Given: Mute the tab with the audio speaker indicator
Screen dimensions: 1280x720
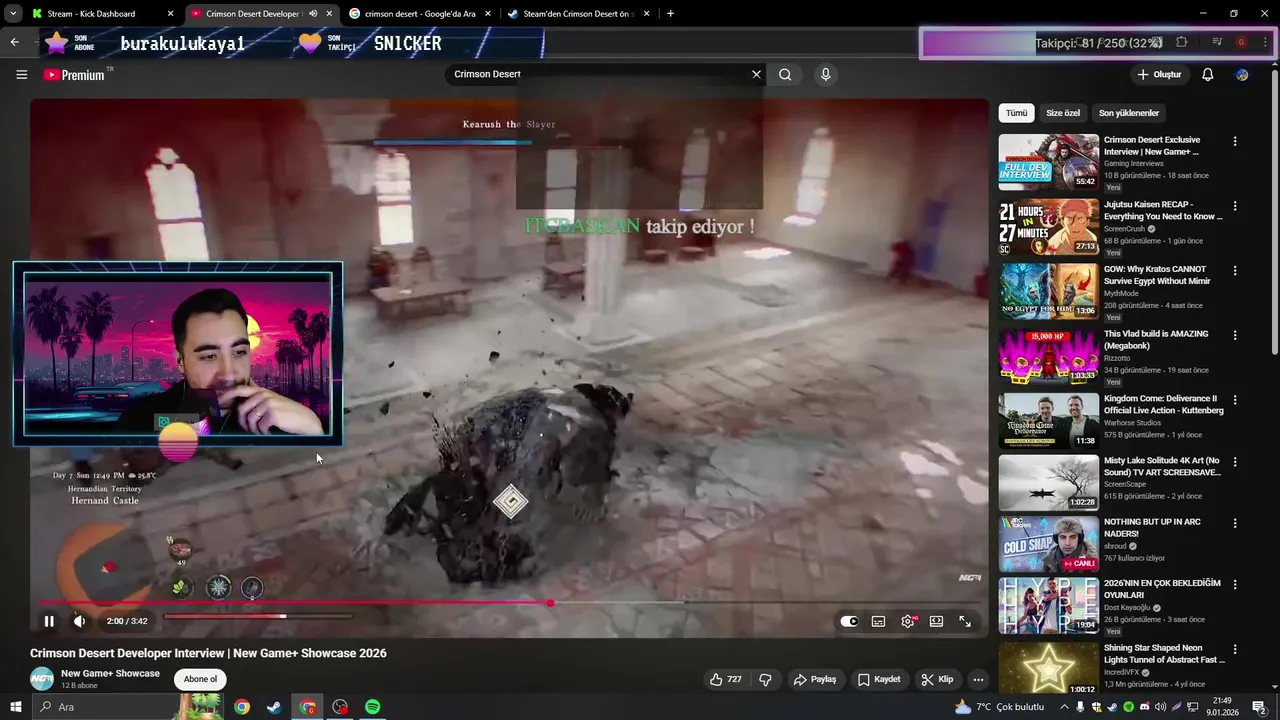Looking at the screenshot, I should click(314, 14).
